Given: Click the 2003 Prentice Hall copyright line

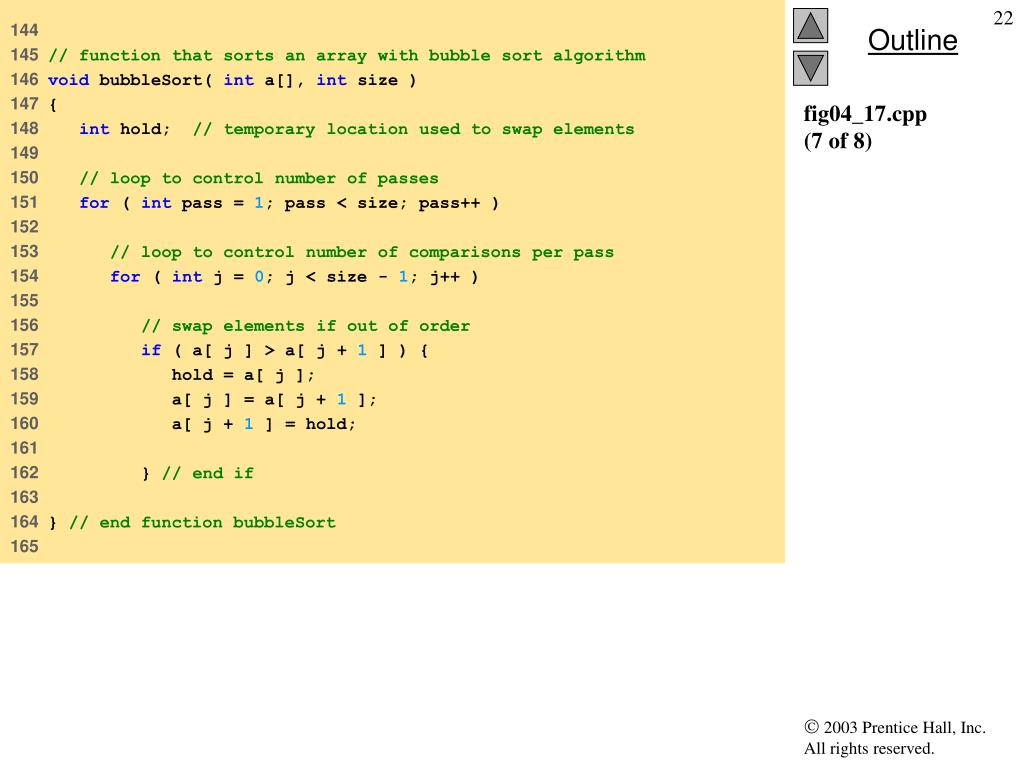Looking at the screenshot, I should click(895, 727).
